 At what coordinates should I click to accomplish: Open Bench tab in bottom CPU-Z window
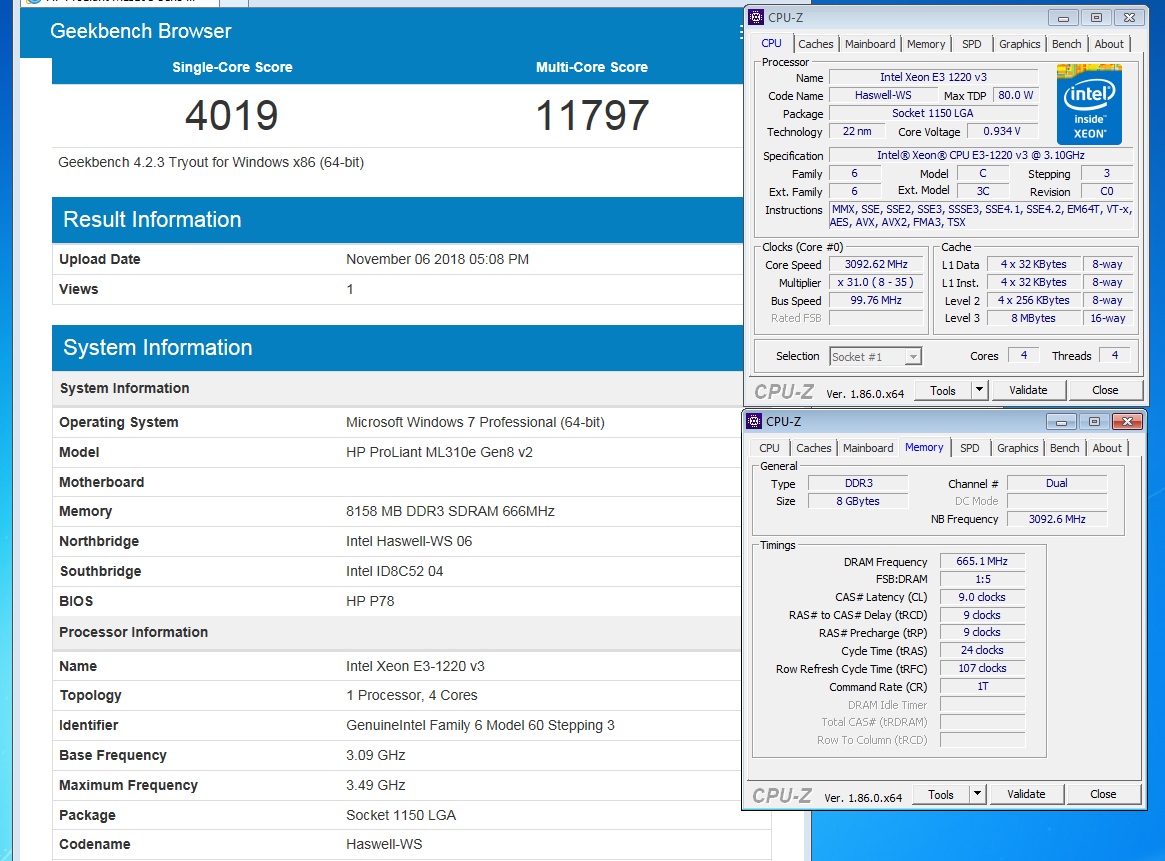click(1064, 448)
